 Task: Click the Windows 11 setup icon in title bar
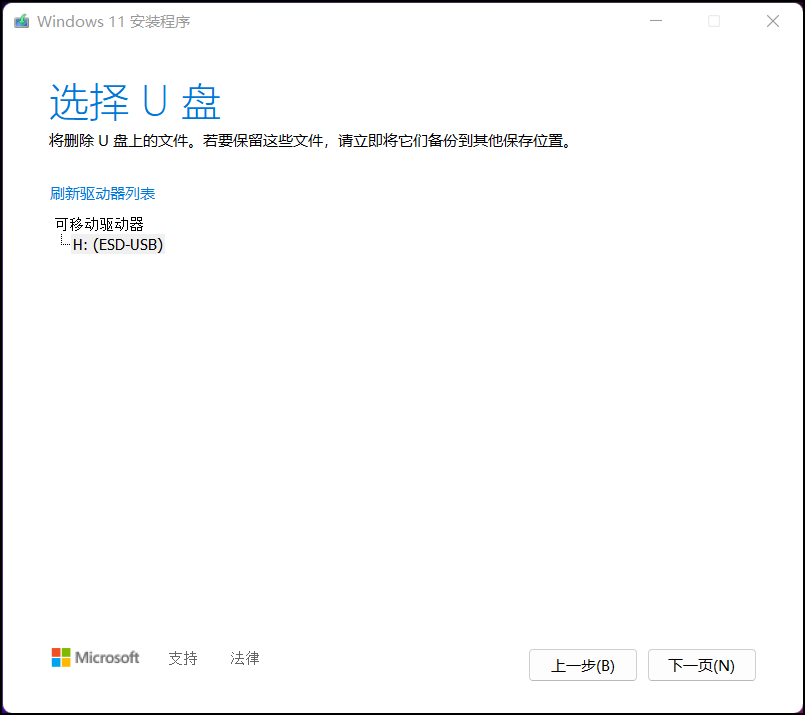click(22, 22)
